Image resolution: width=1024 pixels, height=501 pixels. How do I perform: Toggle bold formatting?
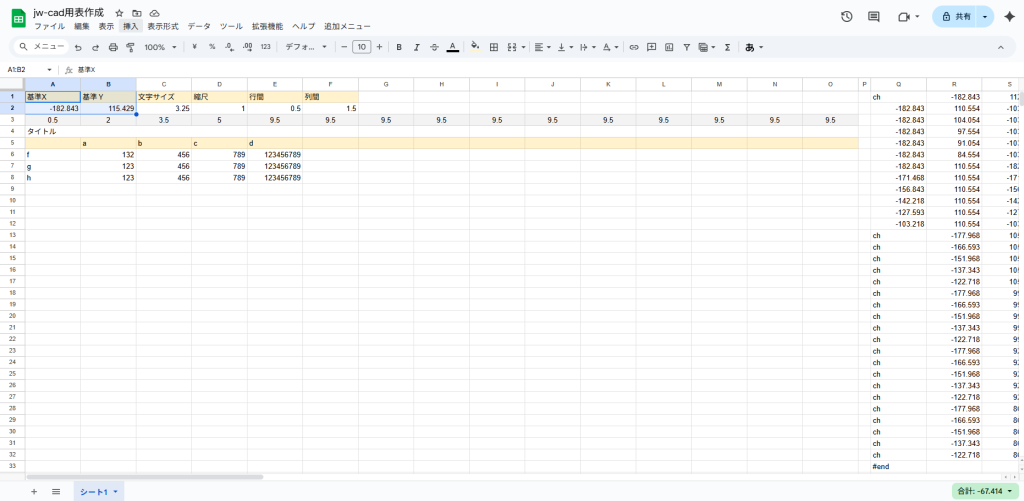point(399,47)
